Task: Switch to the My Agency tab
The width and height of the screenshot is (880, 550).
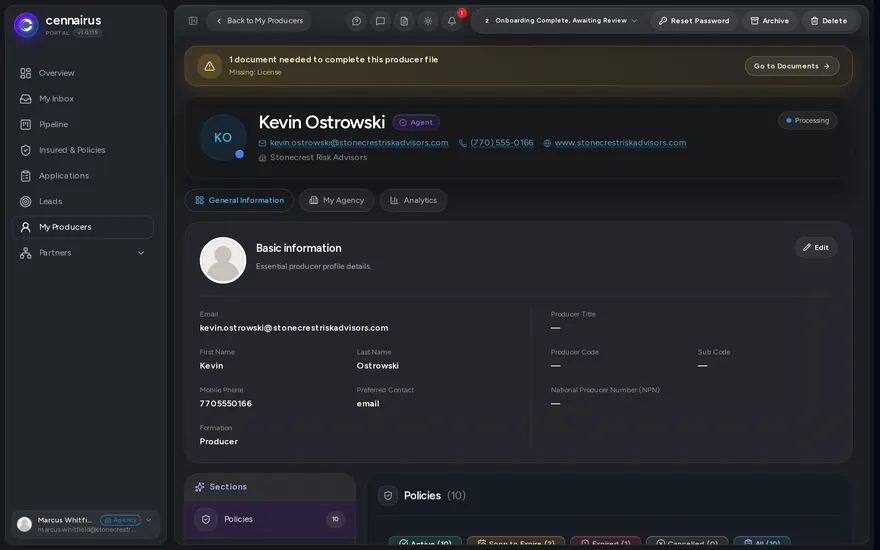Action: pos(337,200)
